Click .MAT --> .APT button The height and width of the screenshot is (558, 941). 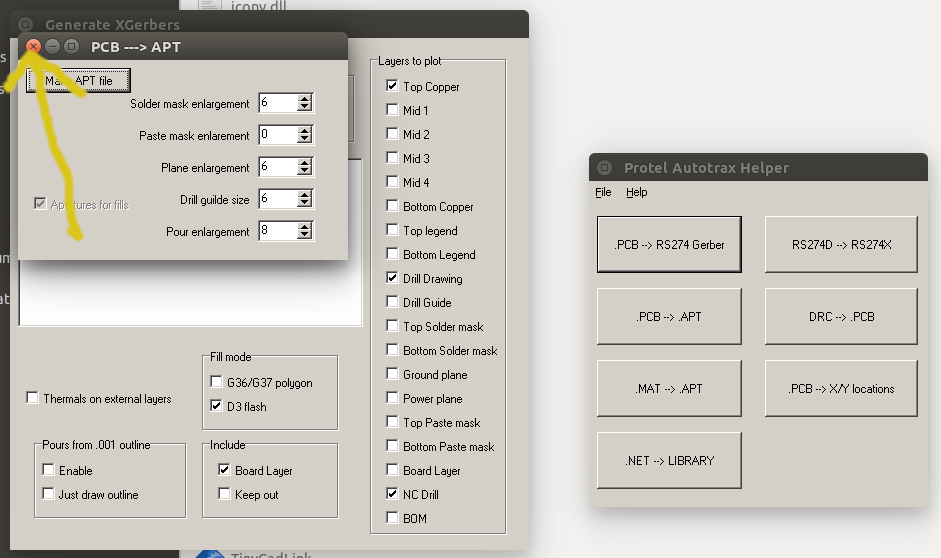click(669, 388)
